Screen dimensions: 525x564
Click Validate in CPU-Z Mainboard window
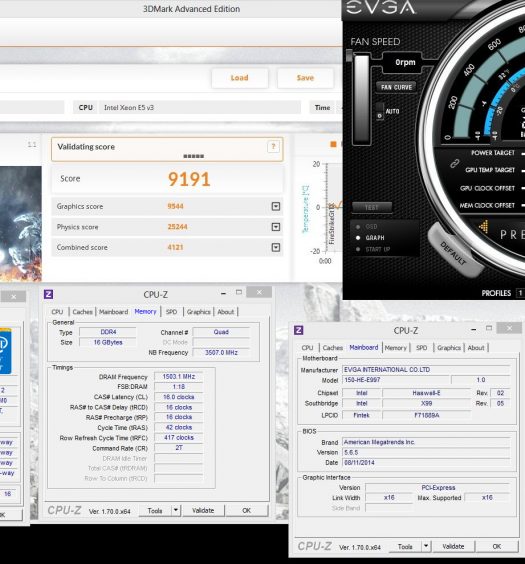tap(453, 546)
